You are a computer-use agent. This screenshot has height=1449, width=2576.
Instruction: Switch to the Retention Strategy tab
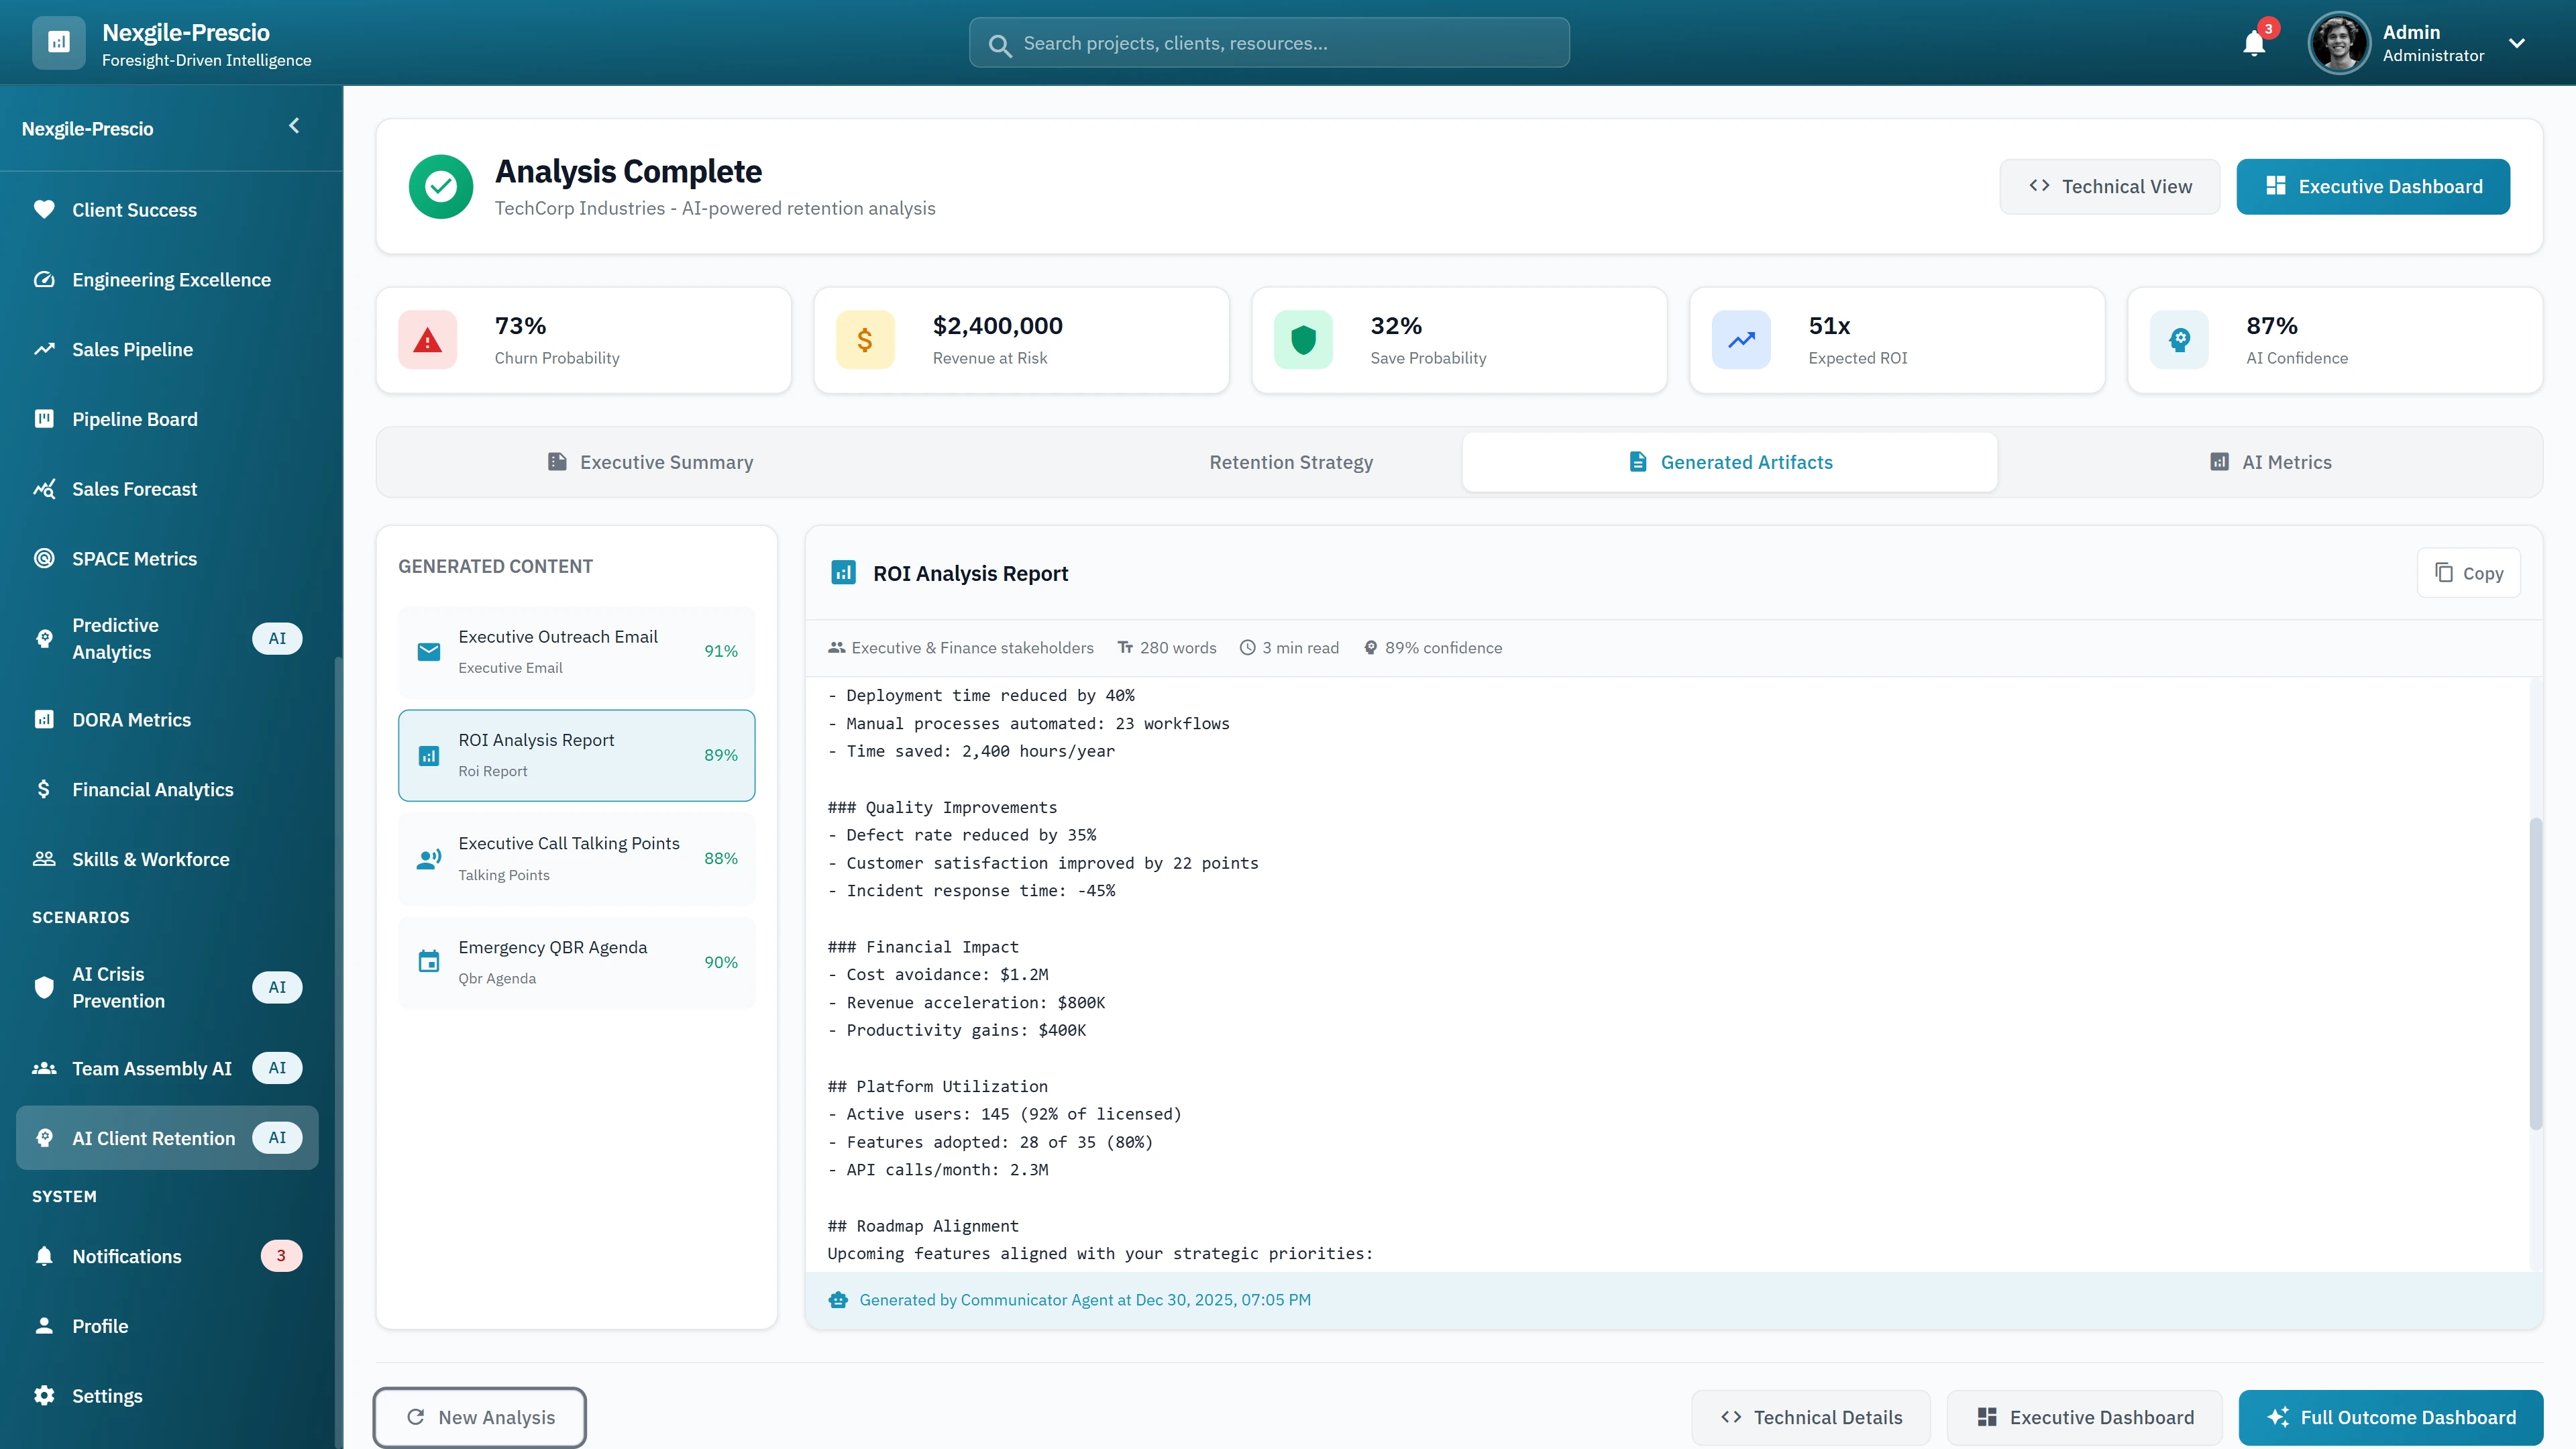coord(1291,461)
